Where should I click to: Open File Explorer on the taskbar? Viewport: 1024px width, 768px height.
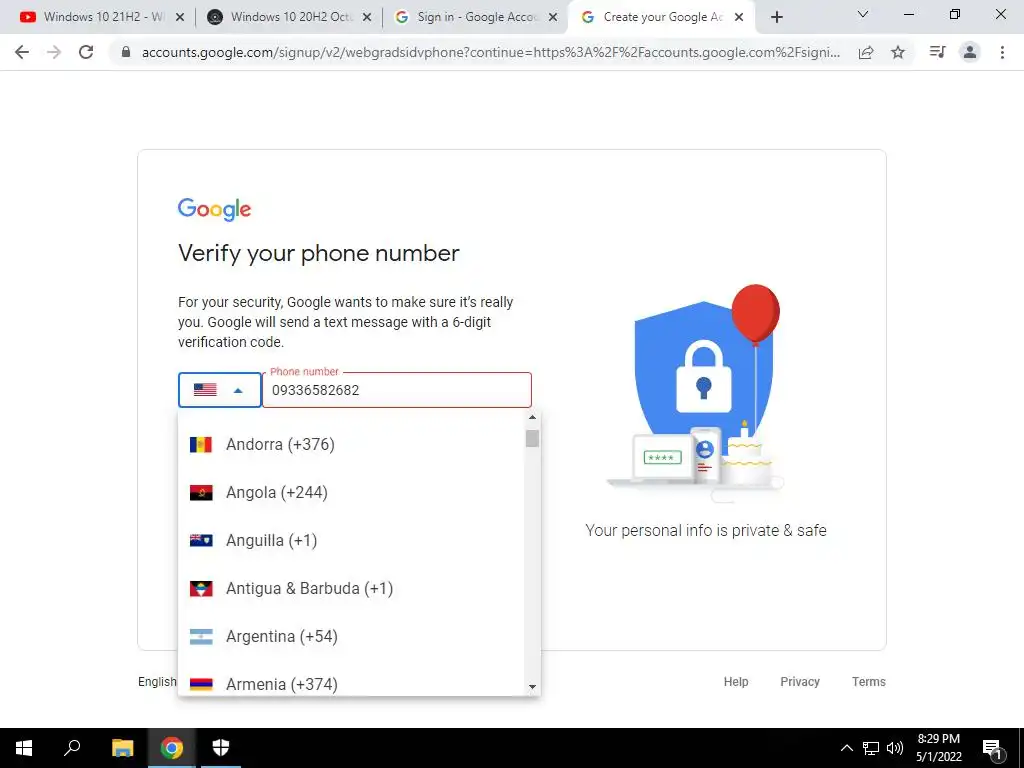[x=122, y=747]
